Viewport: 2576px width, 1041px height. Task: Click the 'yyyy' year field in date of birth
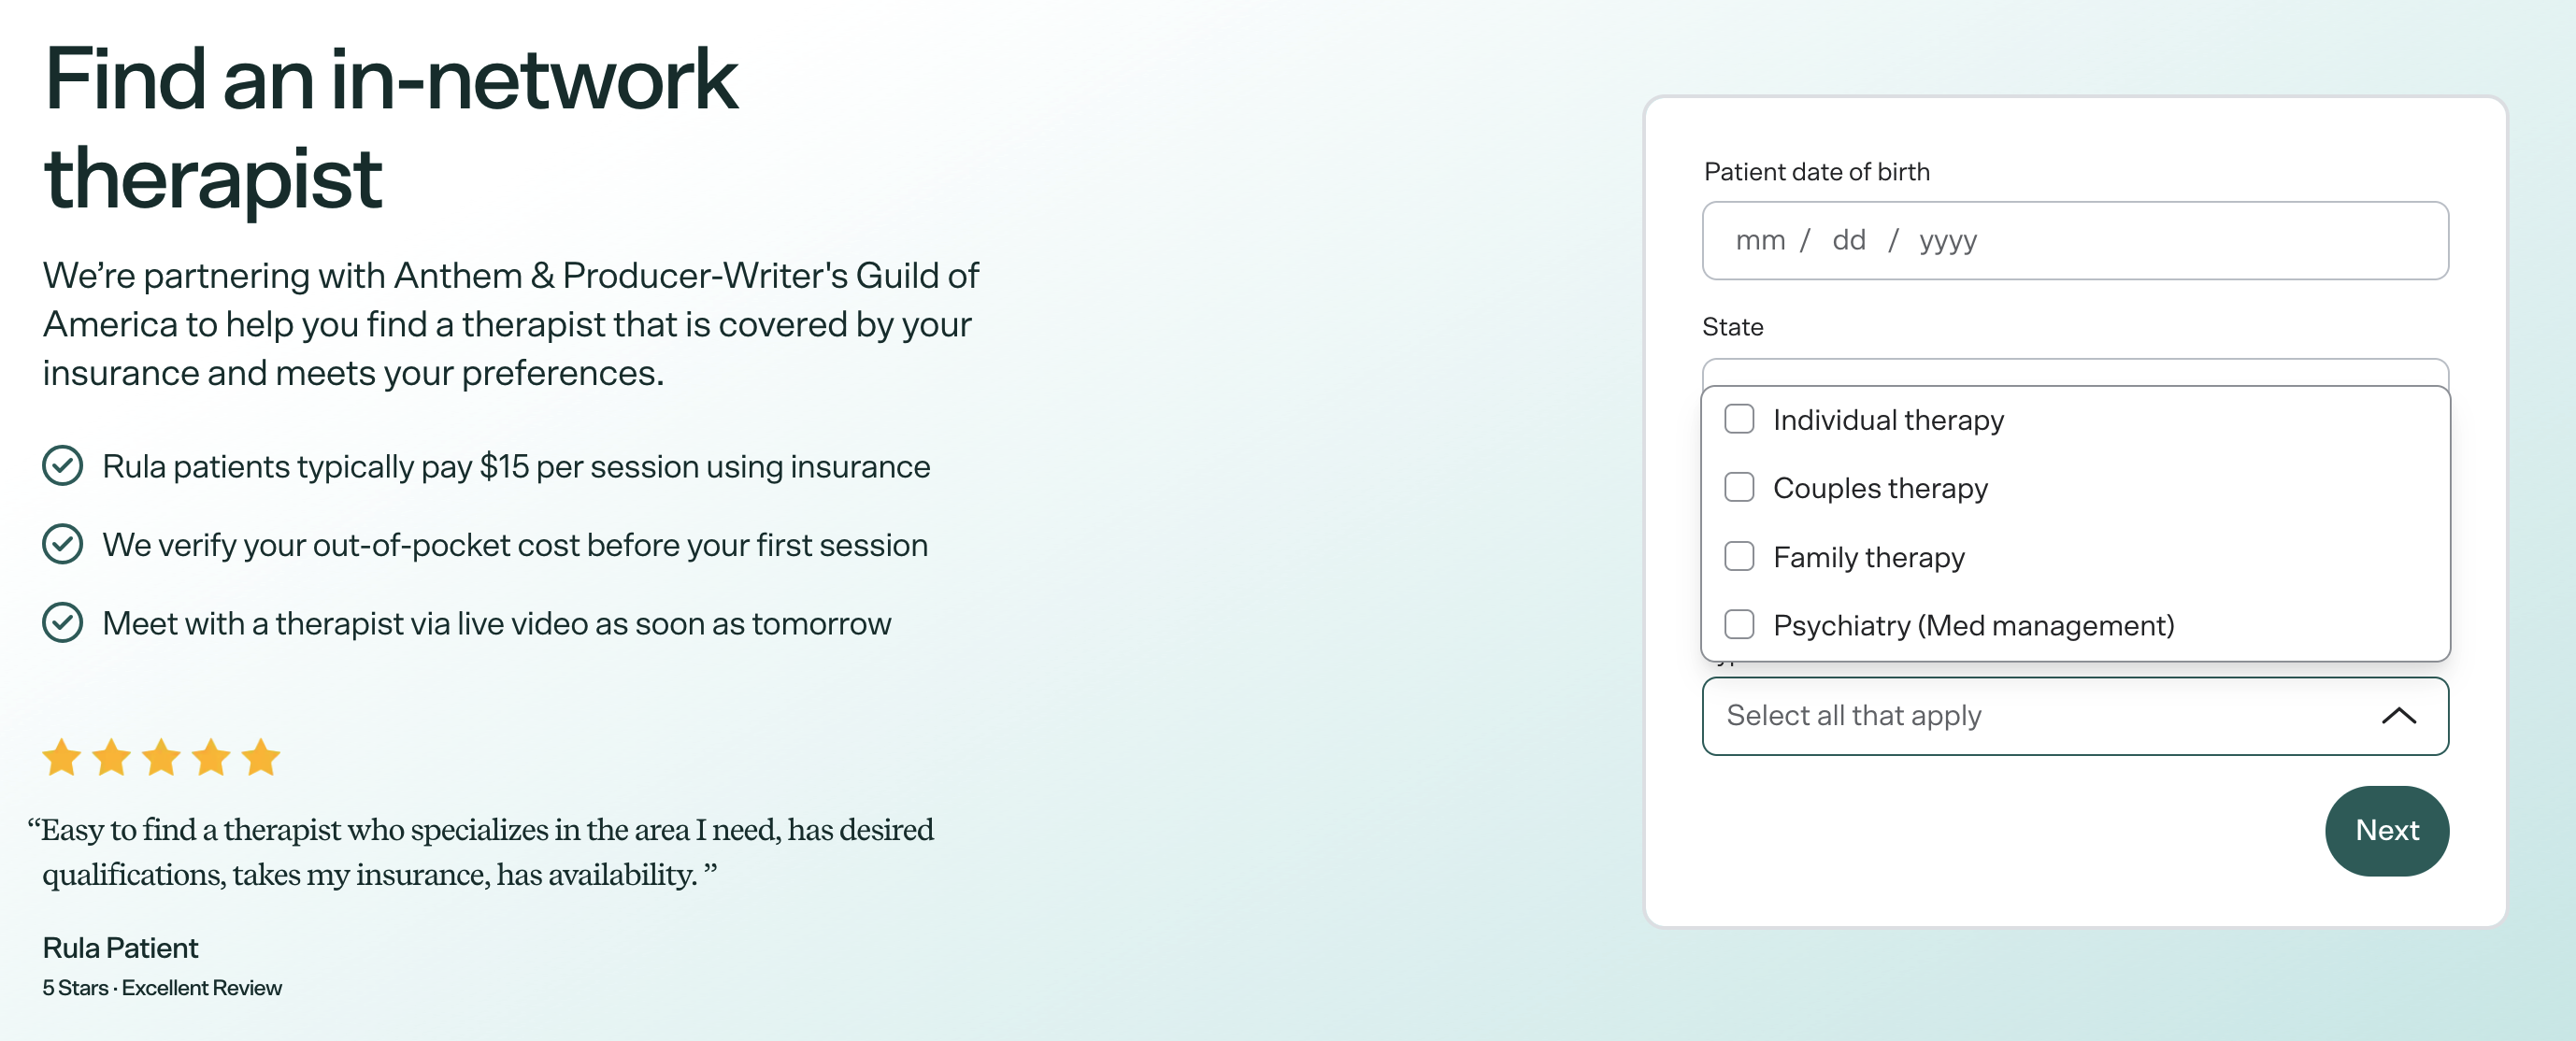(x=1947, y=241)
